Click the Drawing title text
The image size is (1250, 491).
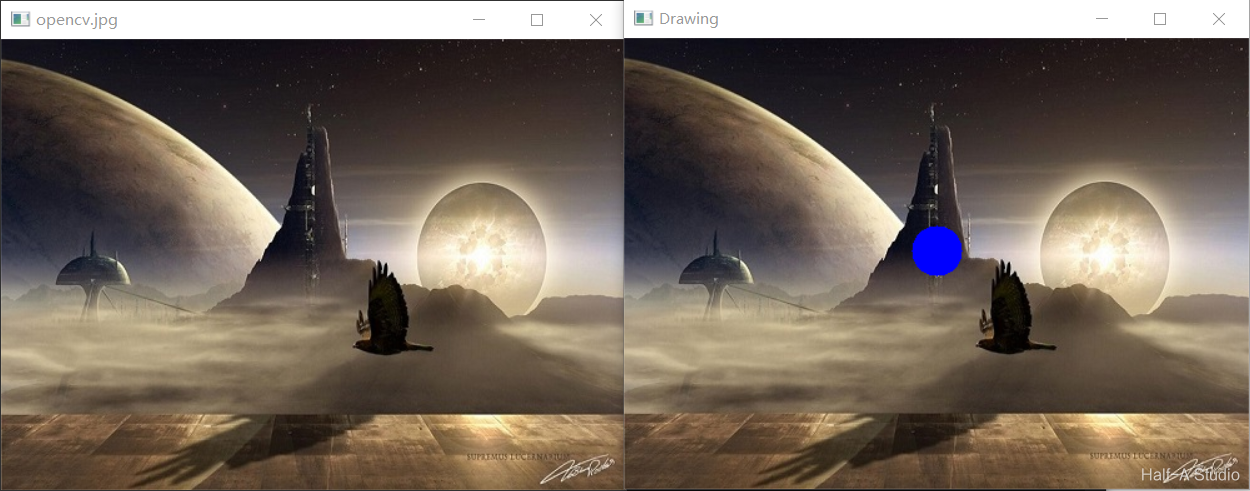(x=688, y=19)
